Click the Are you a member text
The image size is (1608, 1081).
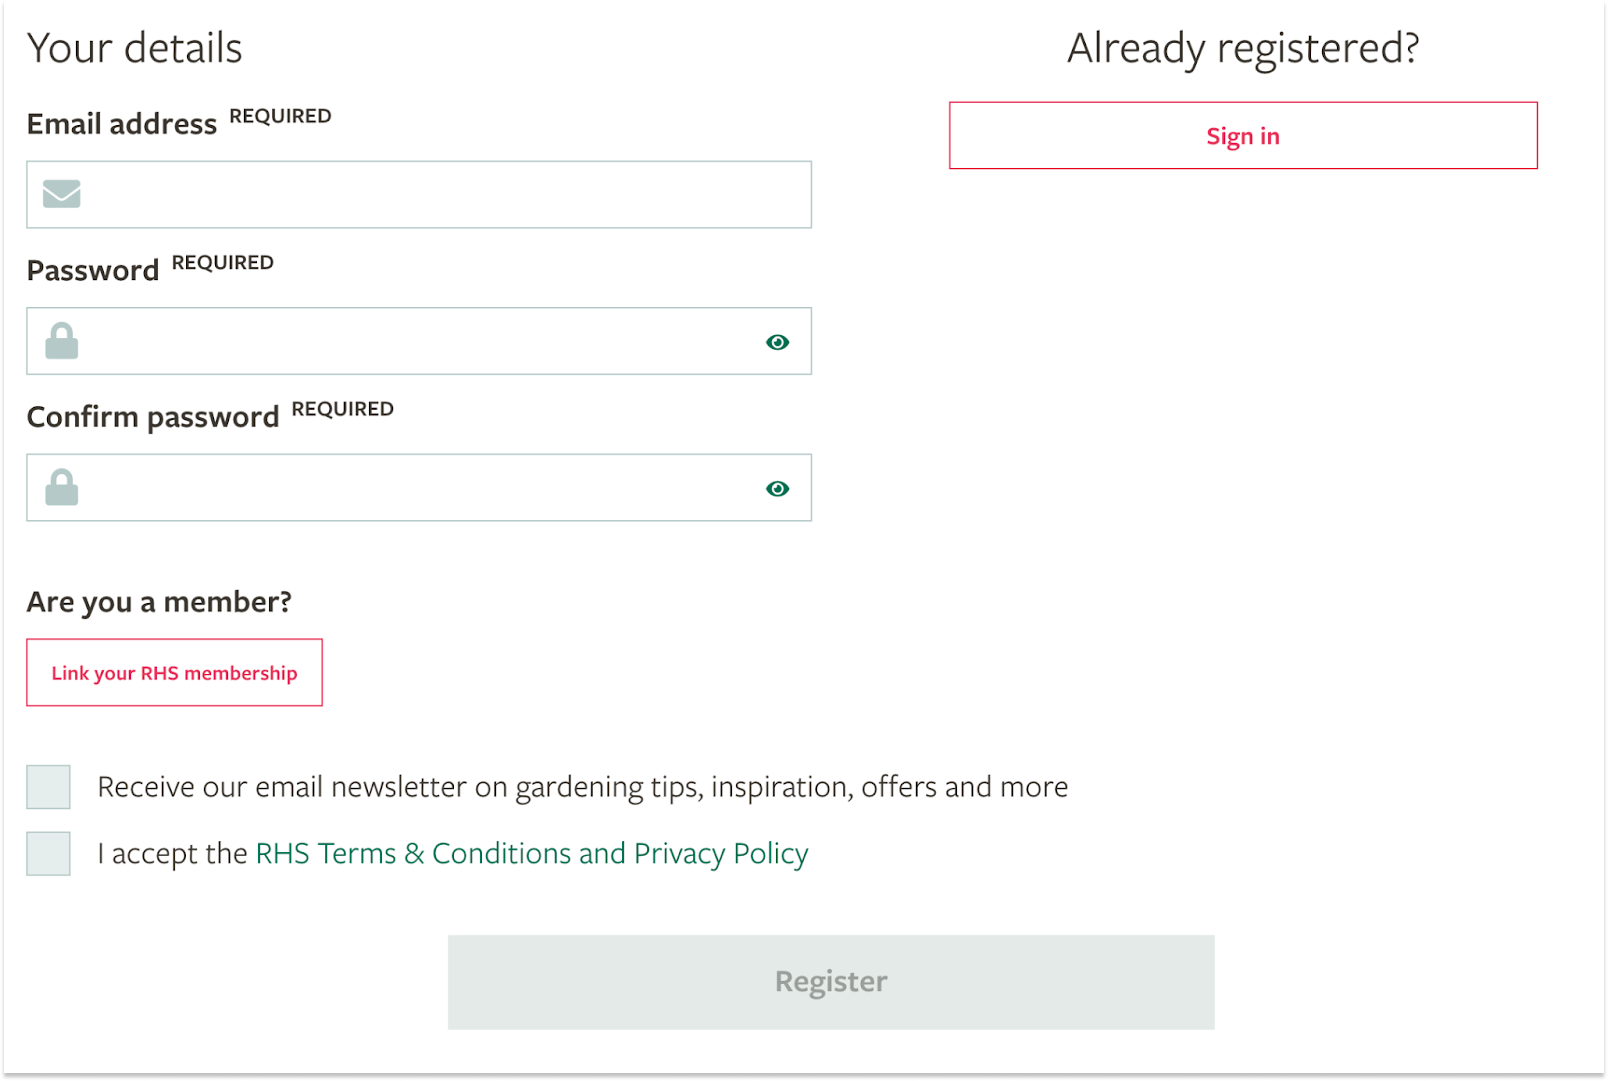(159, 601)
